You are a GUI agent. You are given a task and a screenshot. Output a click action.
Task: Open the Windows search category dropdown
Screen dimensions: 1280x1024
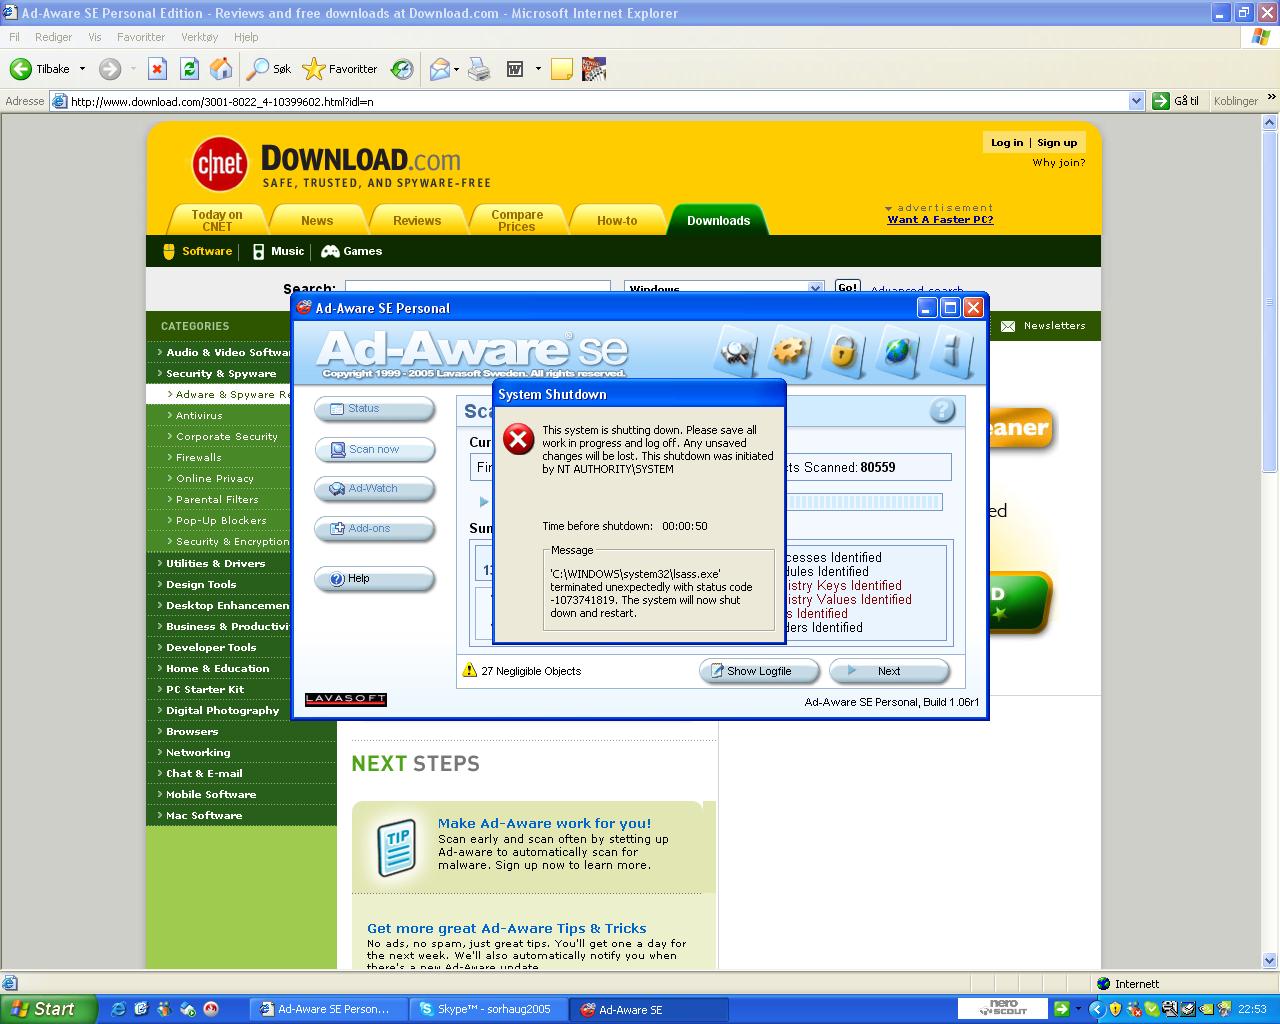(x=815, y=288)
